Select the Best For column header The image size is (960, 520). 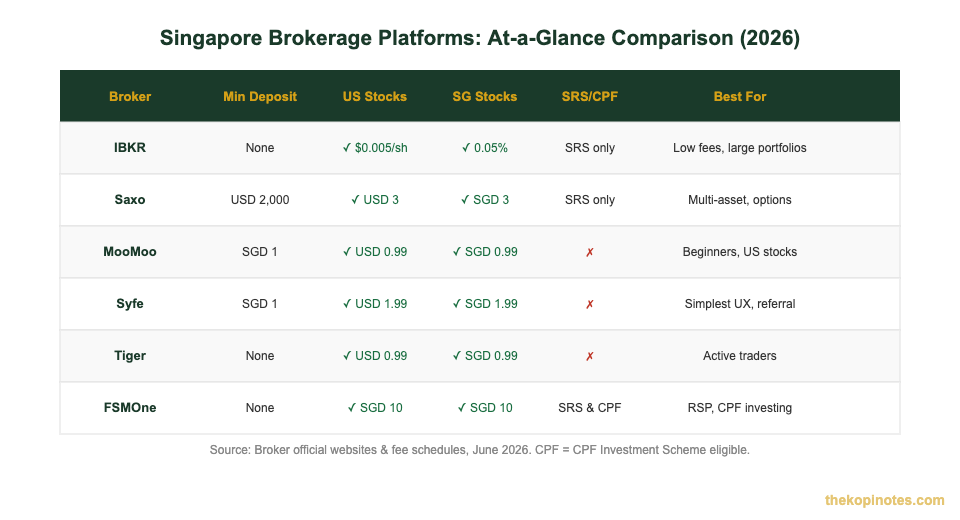[x=740, y=96]
